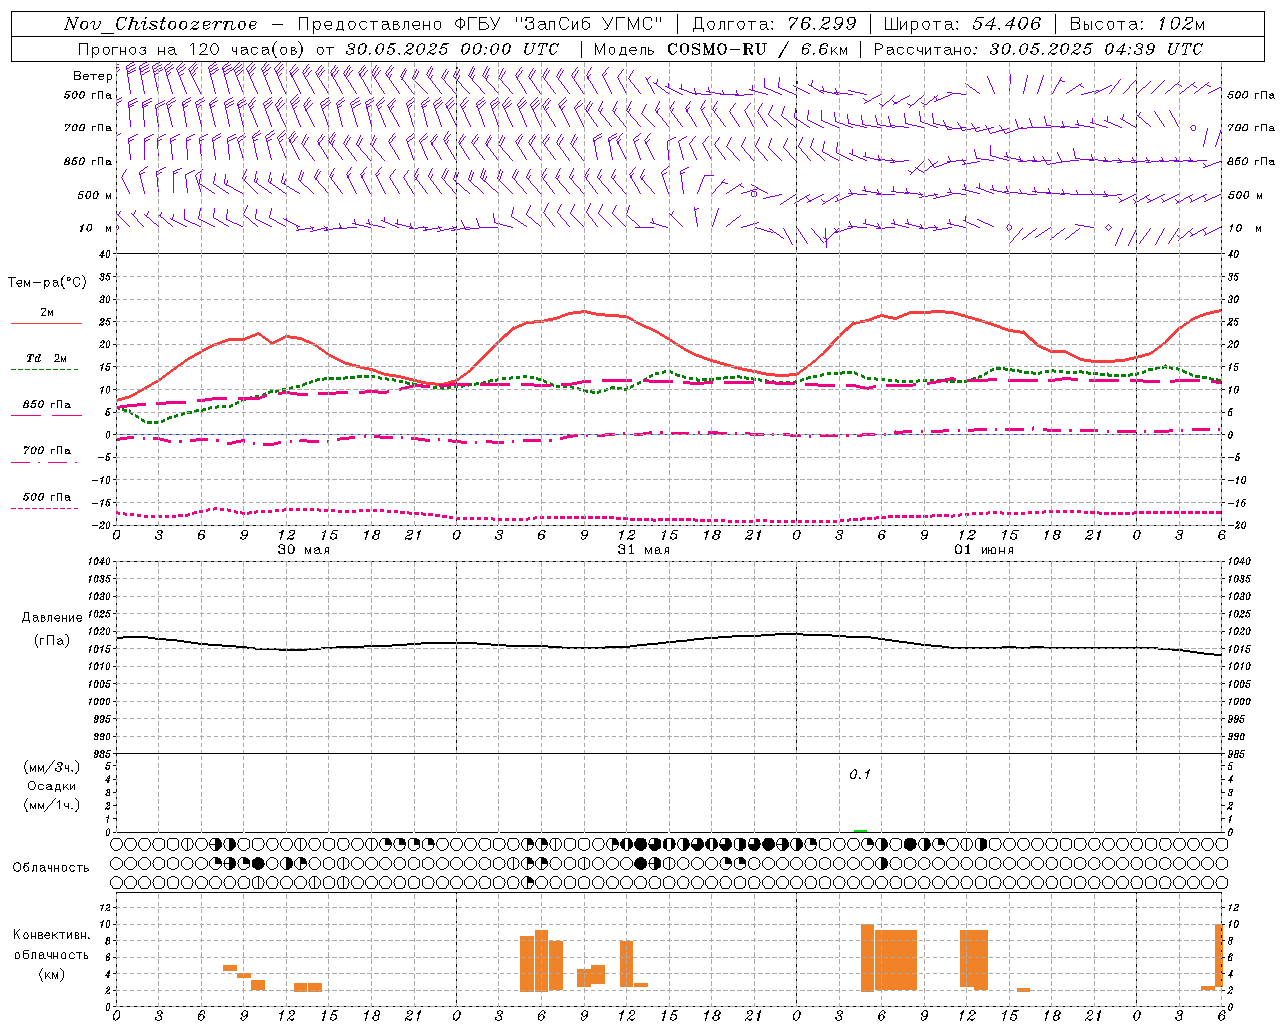Click the '700 гПа' temperature legend dash-dot sample
The width and height of the screenshot is (1280, 1024).
pyautogui.click(x=44, y=462)
